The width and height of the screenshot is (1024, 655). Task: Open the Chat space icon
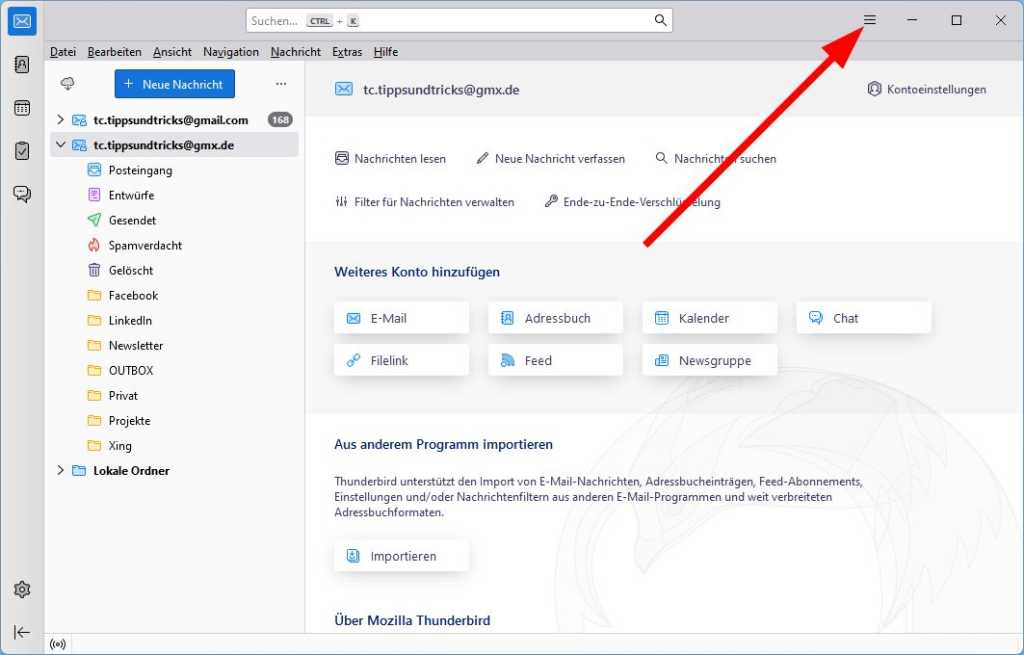[22, 194]
